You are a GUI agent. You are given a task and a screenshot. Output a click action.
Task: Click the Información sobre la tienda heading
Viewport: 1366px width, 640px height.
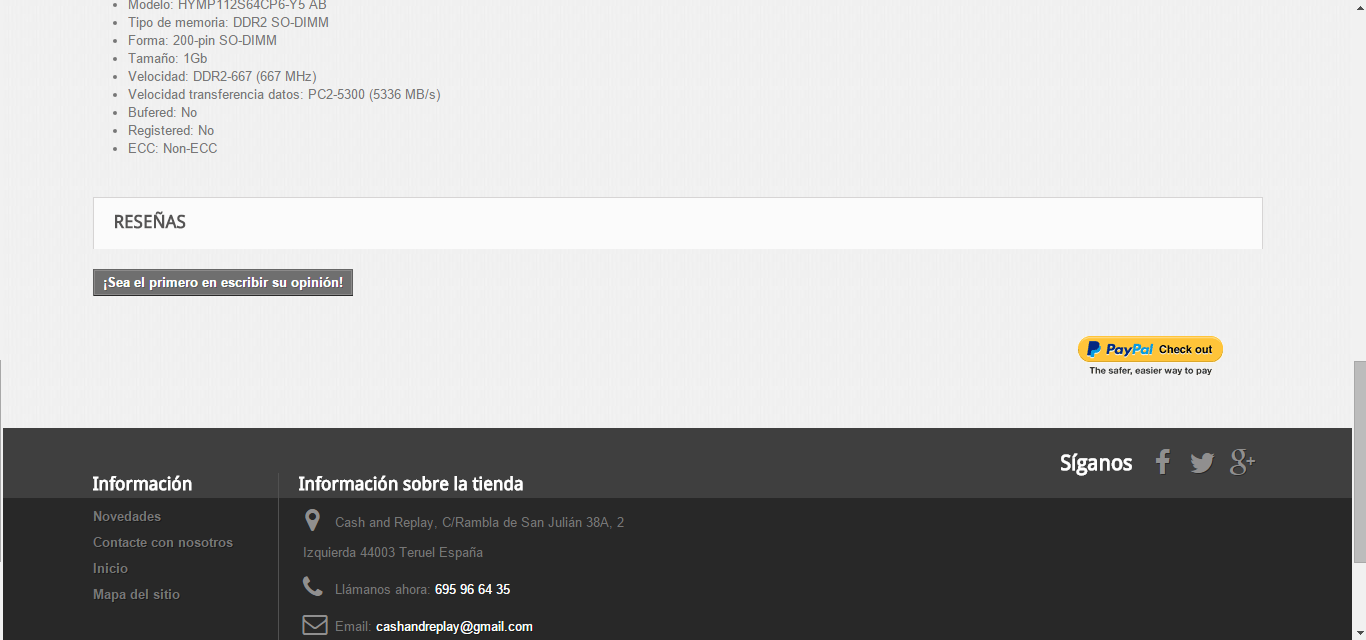tap(410, 484)
